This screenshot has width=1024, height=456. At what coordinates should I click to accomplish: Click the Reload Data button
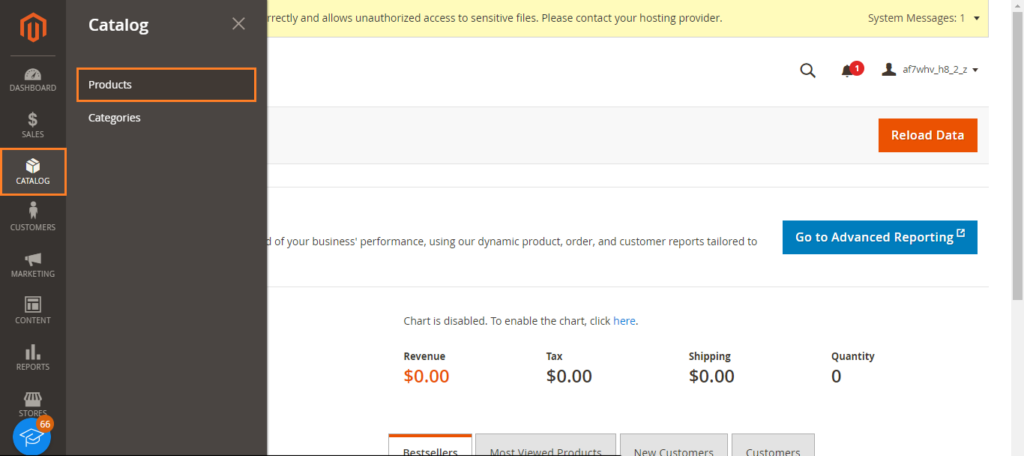coord(927,135)
